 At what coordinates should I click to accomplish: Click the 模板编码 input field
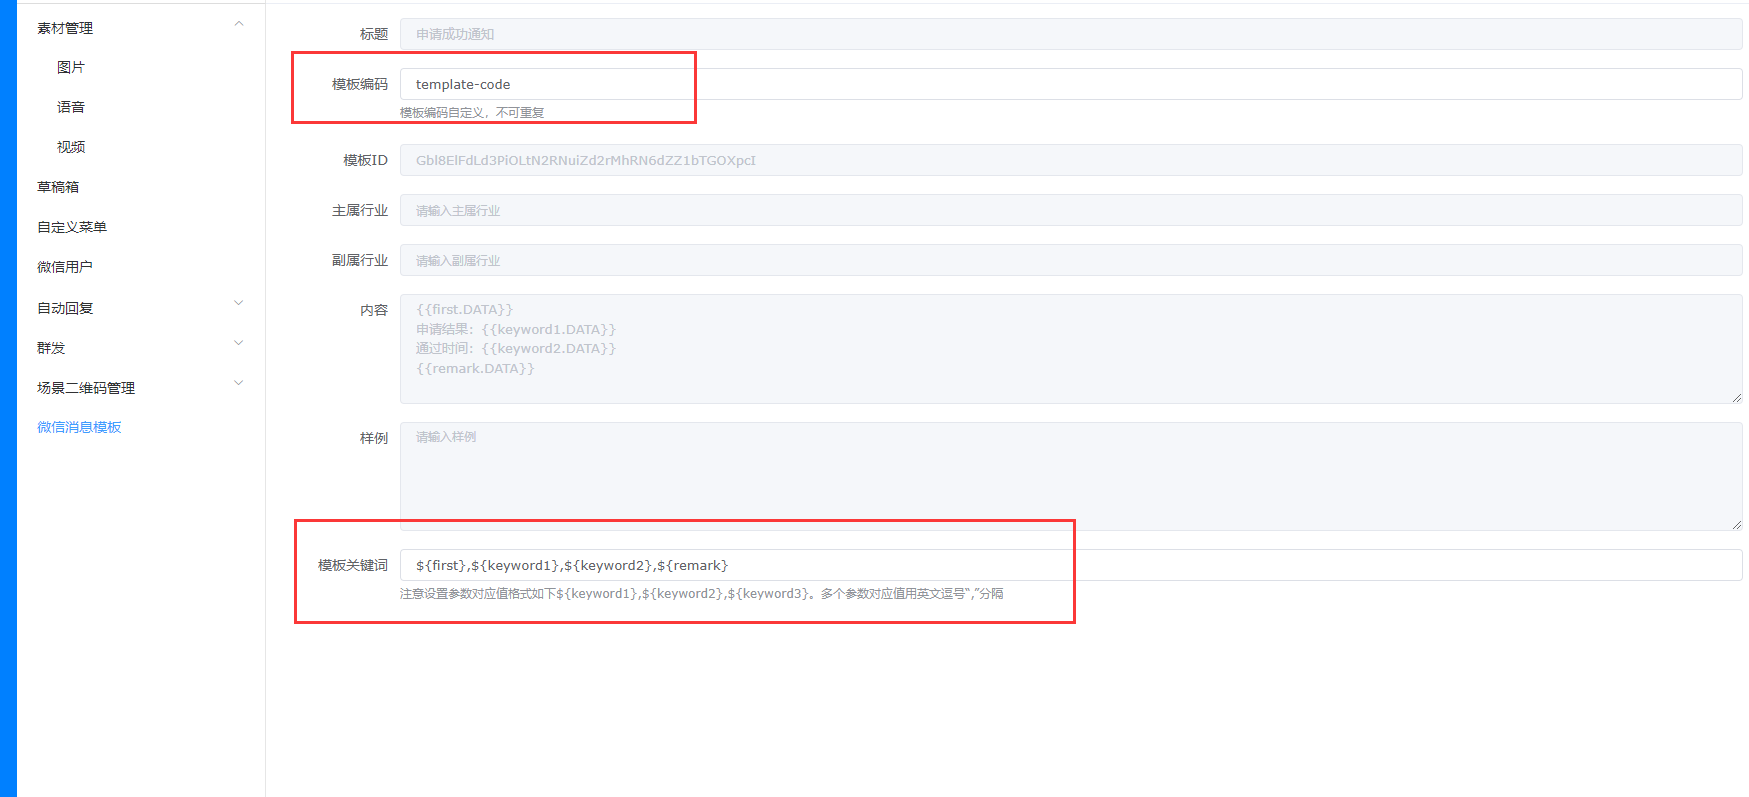coord(1070,84)
